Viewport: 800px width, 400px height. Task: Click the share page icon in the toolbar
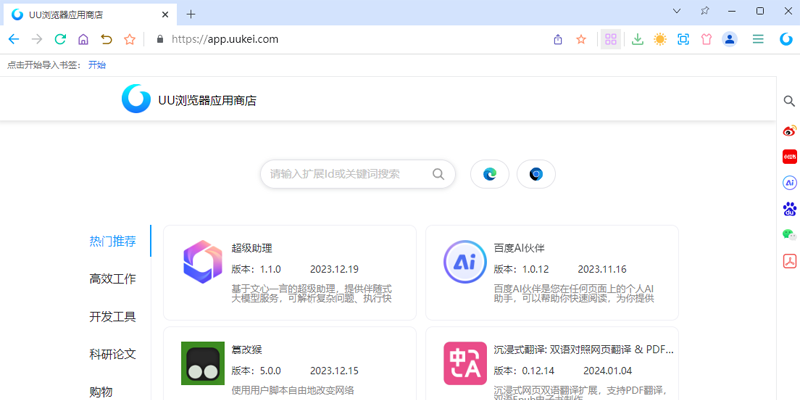coord(558,39)
